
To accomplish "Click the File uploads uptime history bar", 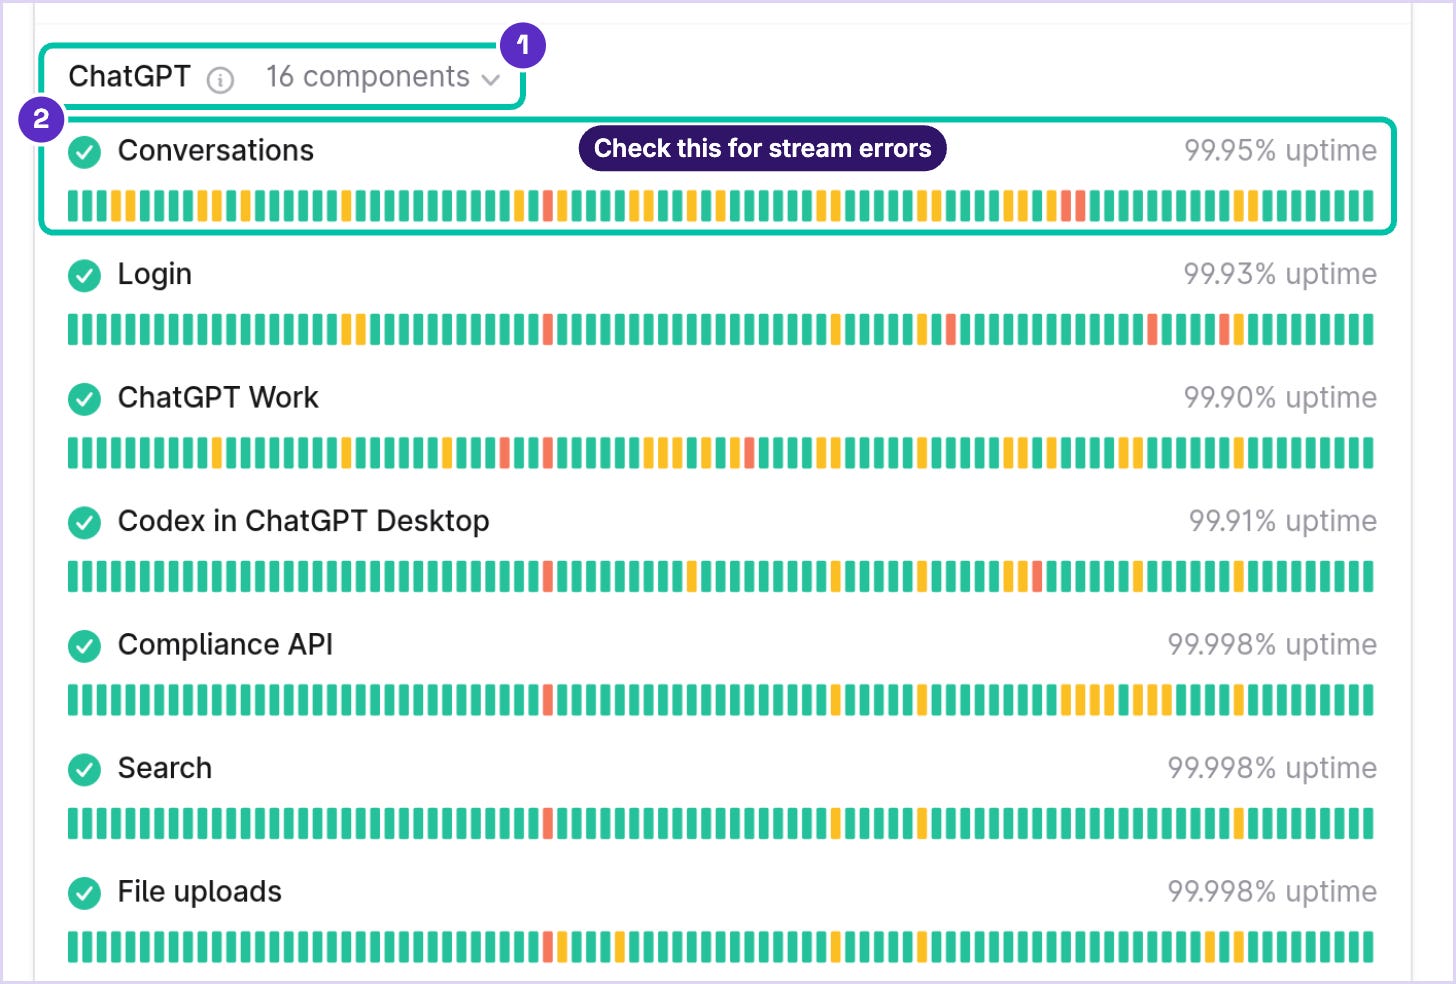I will [721, 947].
